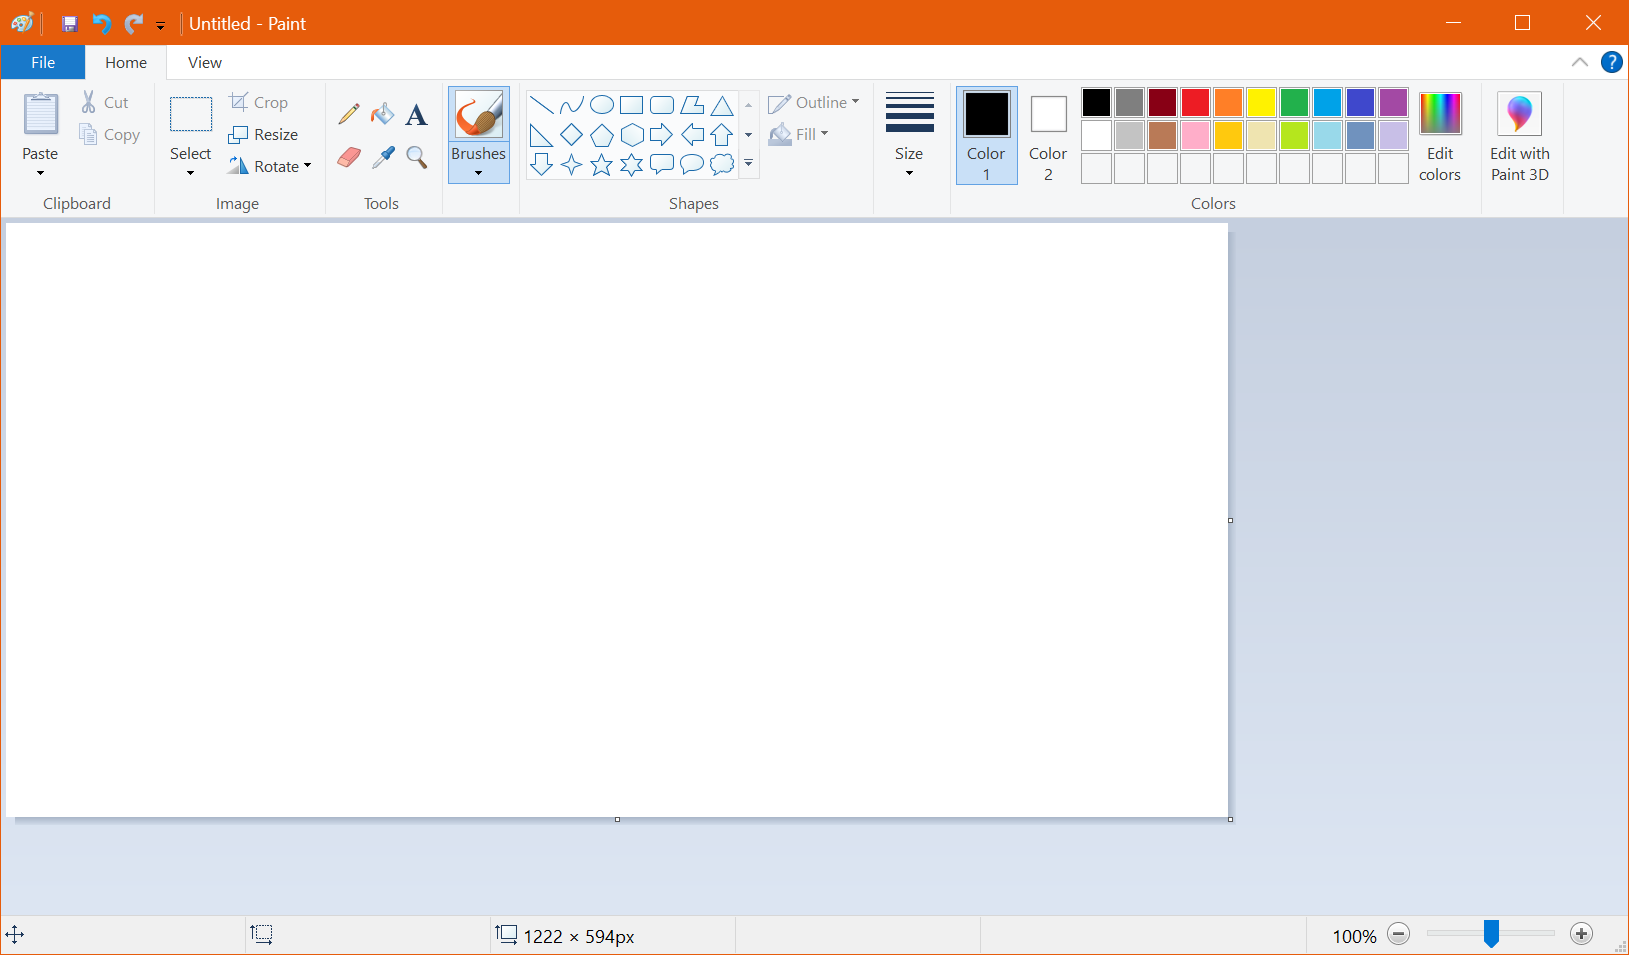Pick the yellow color swatch
This screenshot has width=1629, height=955.
pos(1261,102)
